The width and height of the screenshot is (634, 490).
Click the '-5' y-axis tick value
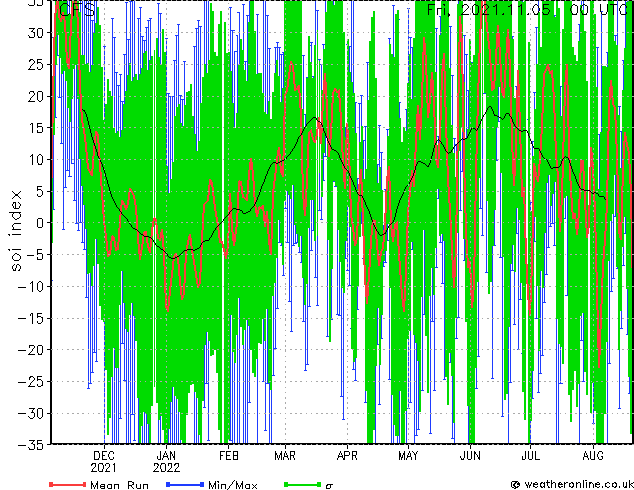(x=35, y=255)
